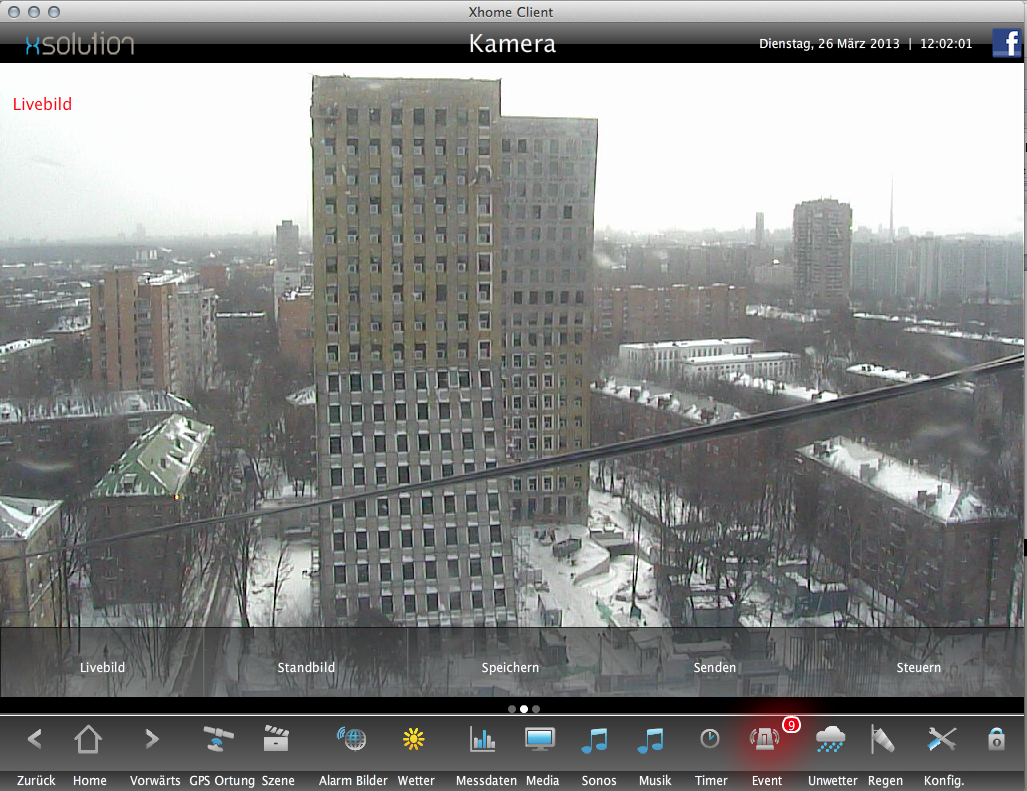
Task: Open the Media monitor icon
Action: (x=540, y=740)
